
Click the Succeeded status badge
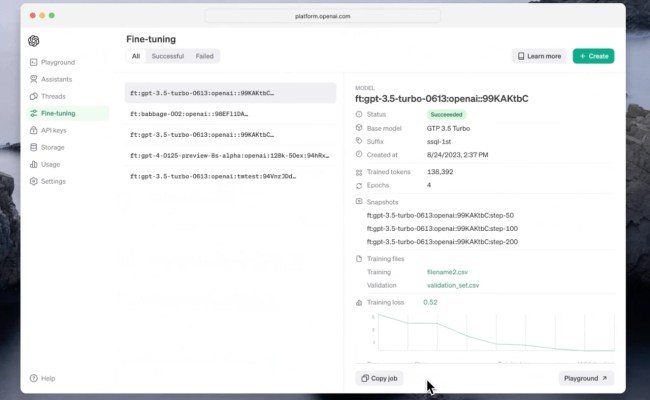tap(446, 114)
